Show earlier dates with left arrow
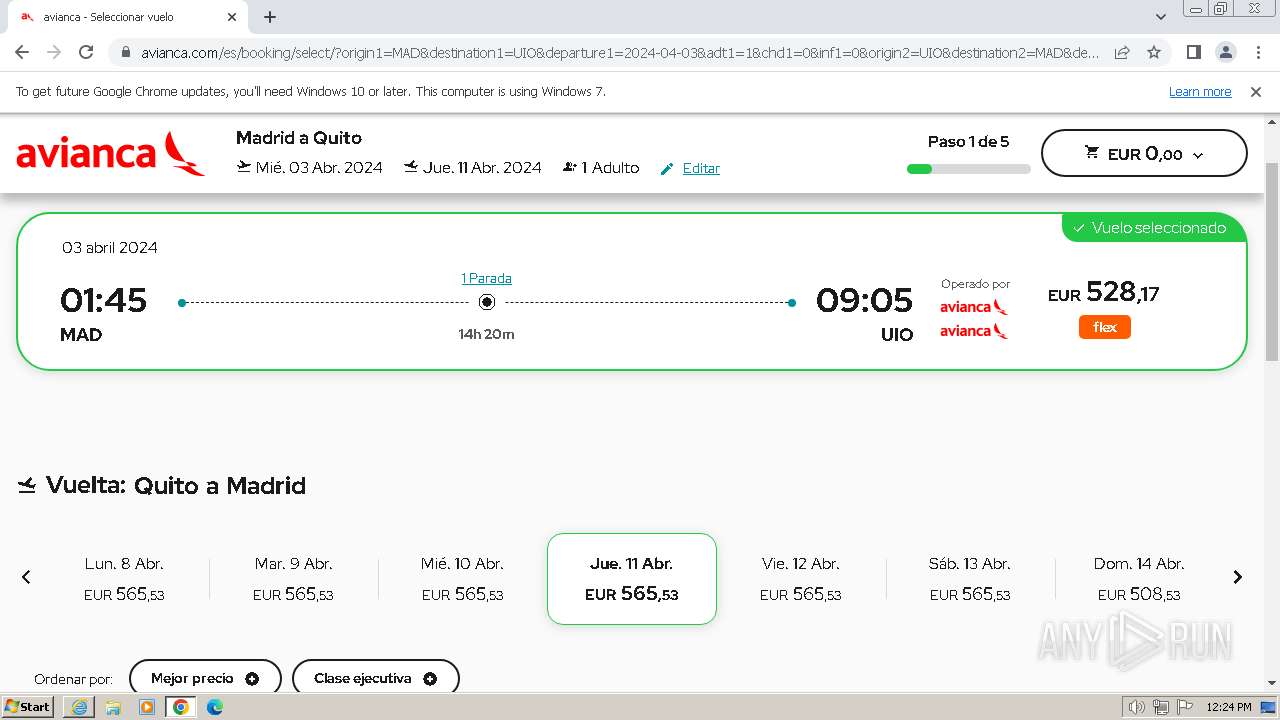The height and width of the screenshot is (720, 1280). click(x=26, y=577)
